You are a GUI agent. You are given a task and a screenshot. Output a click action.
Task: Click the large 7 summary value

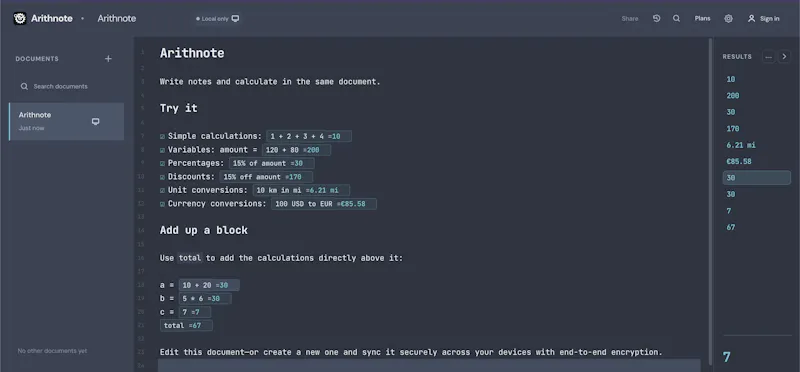[727, 357]
